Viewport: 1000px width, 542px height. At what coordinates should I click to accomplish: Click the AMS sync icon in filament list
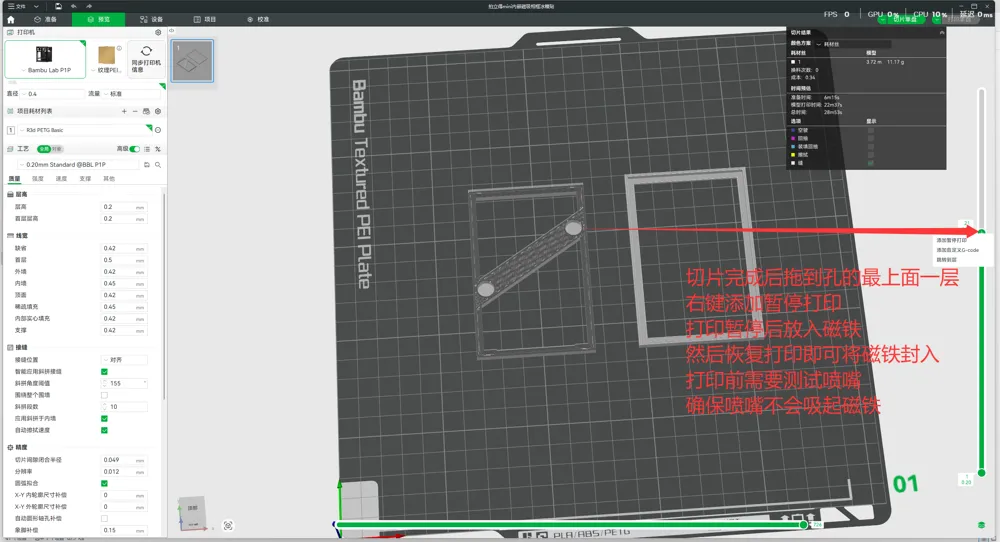(146, 111)
